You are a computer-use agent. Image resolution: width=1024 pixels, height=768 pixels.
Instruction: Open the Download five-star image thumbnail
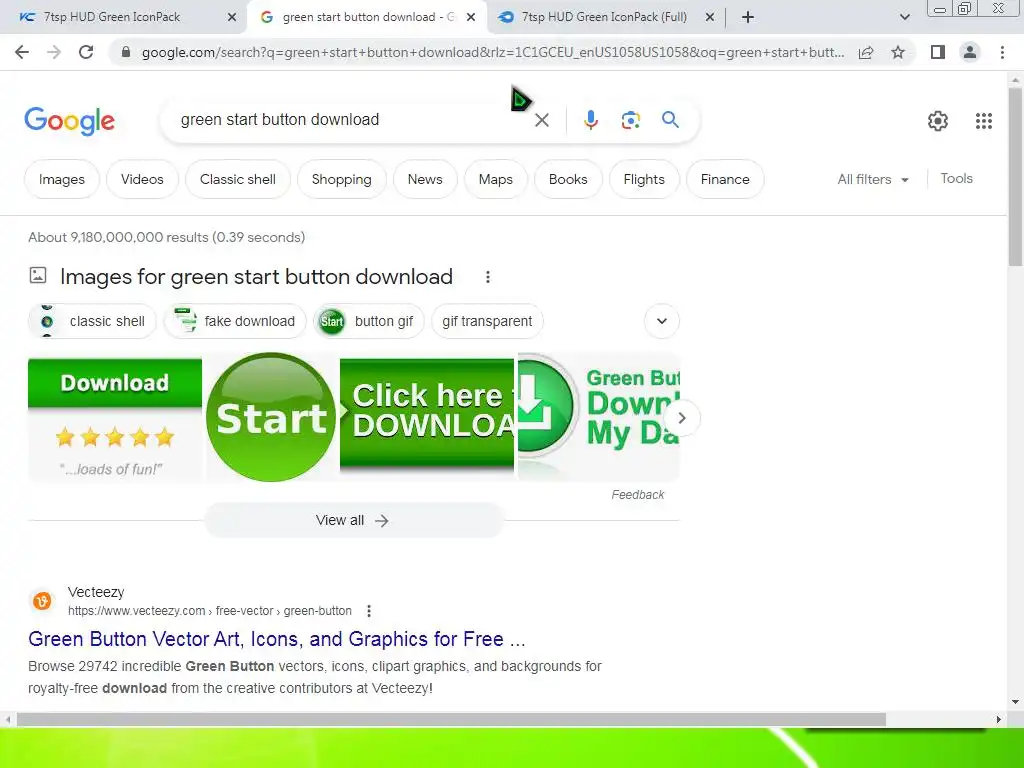coord(115,419)
